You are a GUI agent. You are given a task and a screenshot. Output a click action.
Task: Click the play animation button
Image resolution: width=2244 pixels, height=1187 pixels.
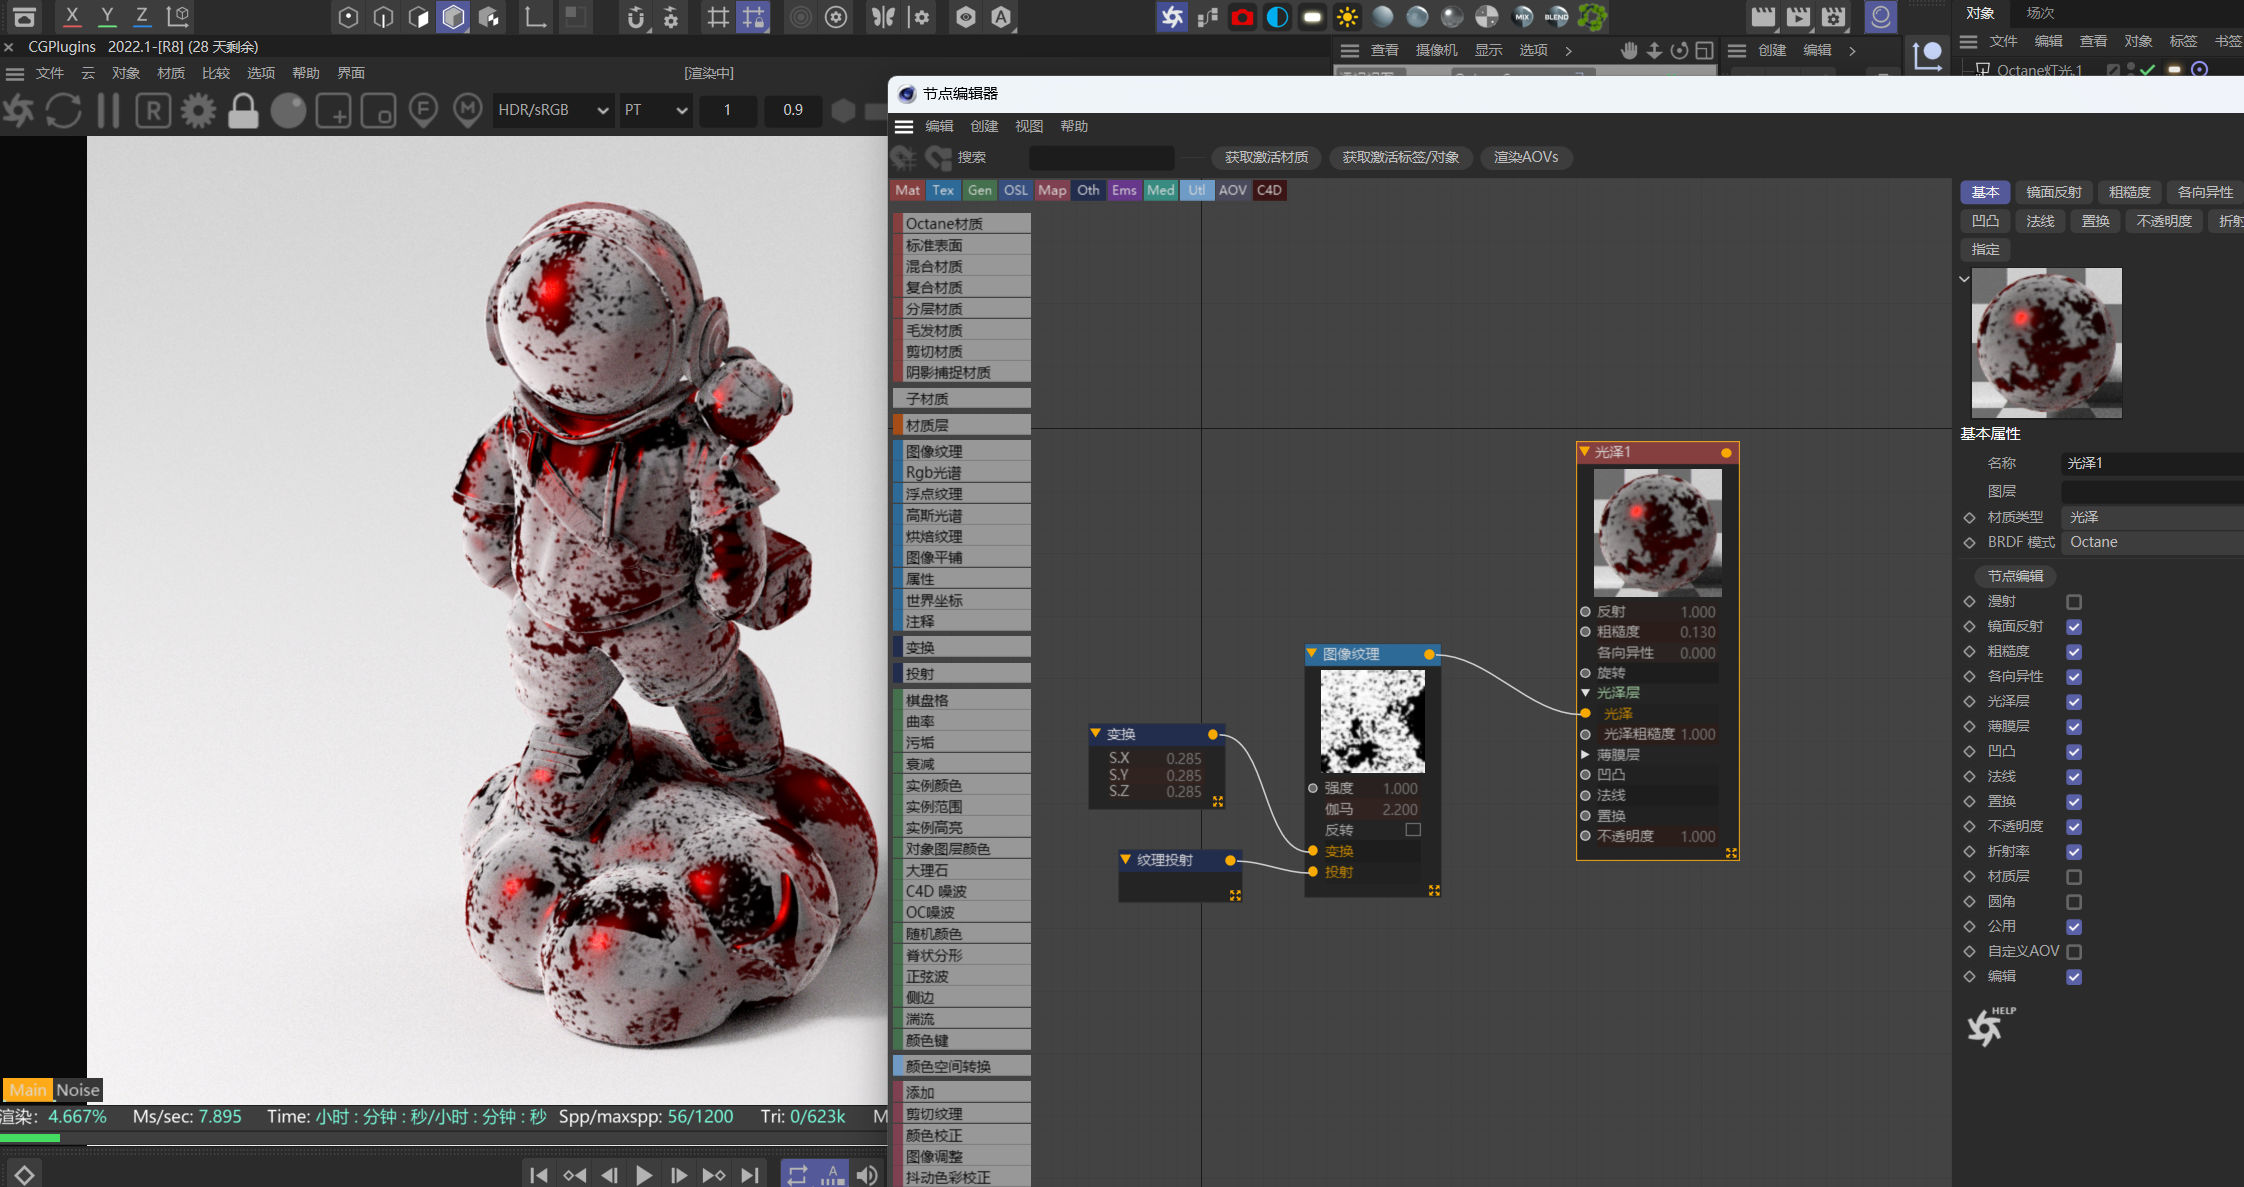coord(644,1175)
